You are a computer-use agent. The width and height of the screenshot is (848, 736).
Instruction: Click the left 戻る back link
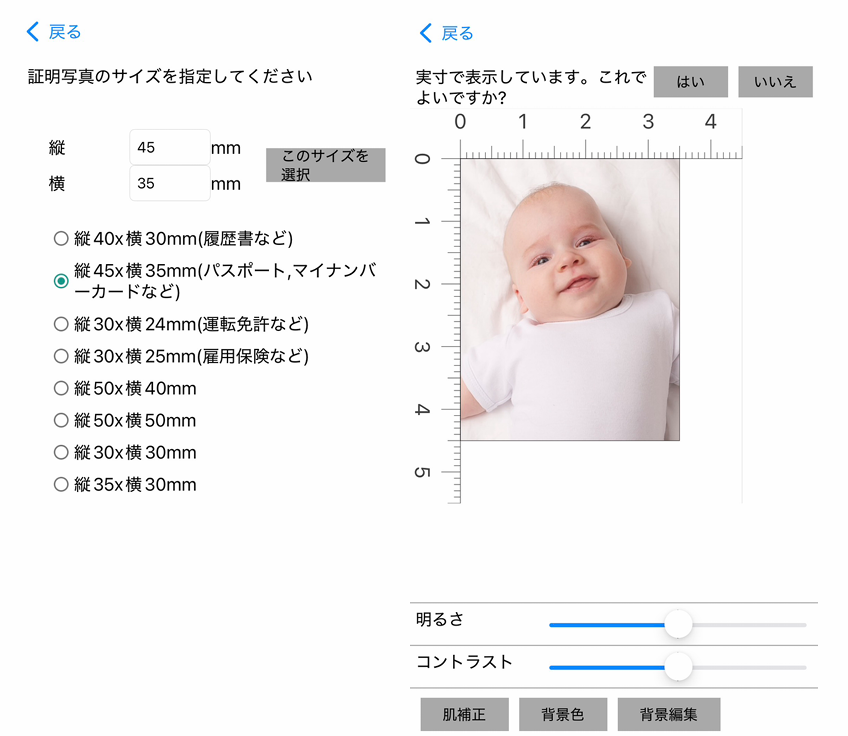(x=50, y=31)
